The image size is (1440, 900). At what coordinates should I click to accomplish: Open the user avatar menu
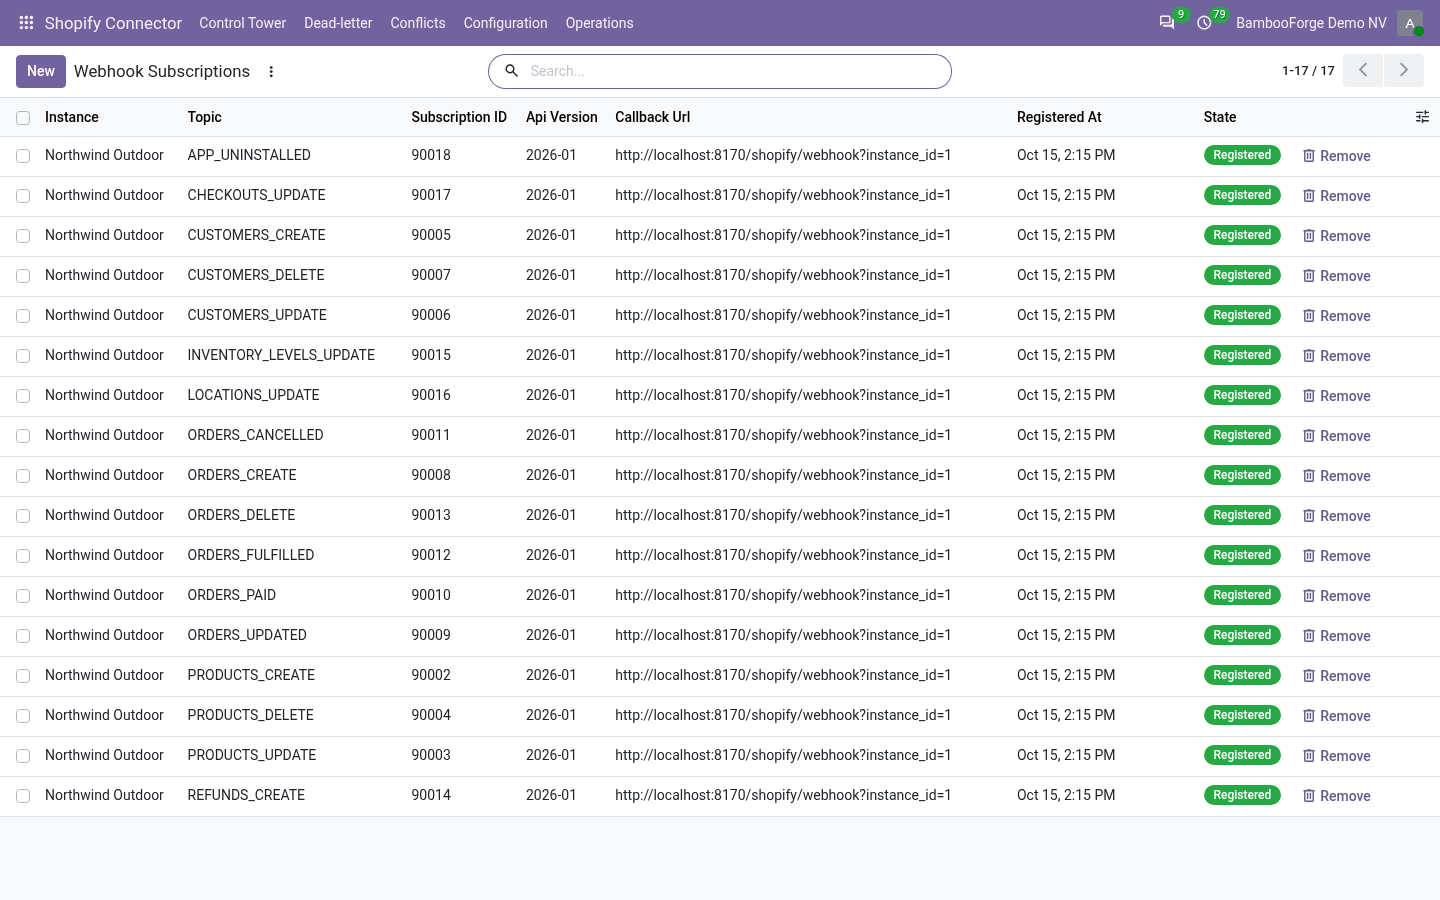[x=1410, y=22]
